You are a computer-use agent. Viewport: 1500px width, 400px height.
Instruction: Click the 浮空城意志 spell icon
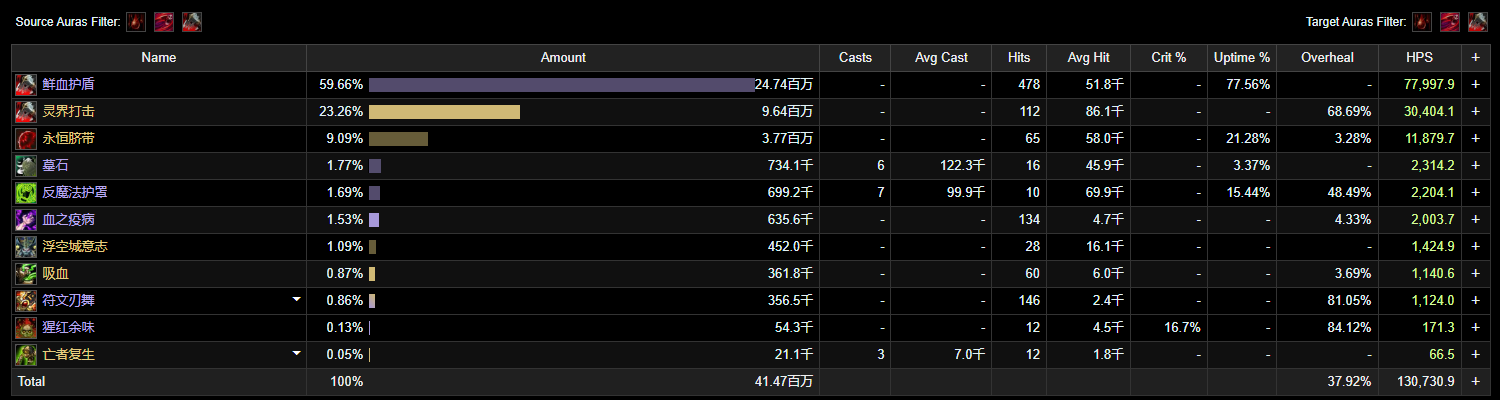(26, 247)
